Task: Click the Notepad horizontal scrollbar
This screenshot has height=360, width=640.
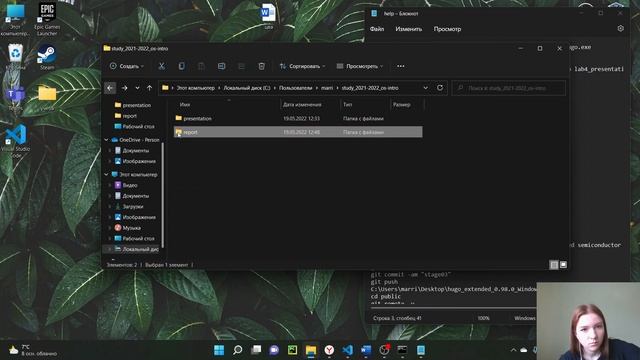Action: tap(453, 307)
